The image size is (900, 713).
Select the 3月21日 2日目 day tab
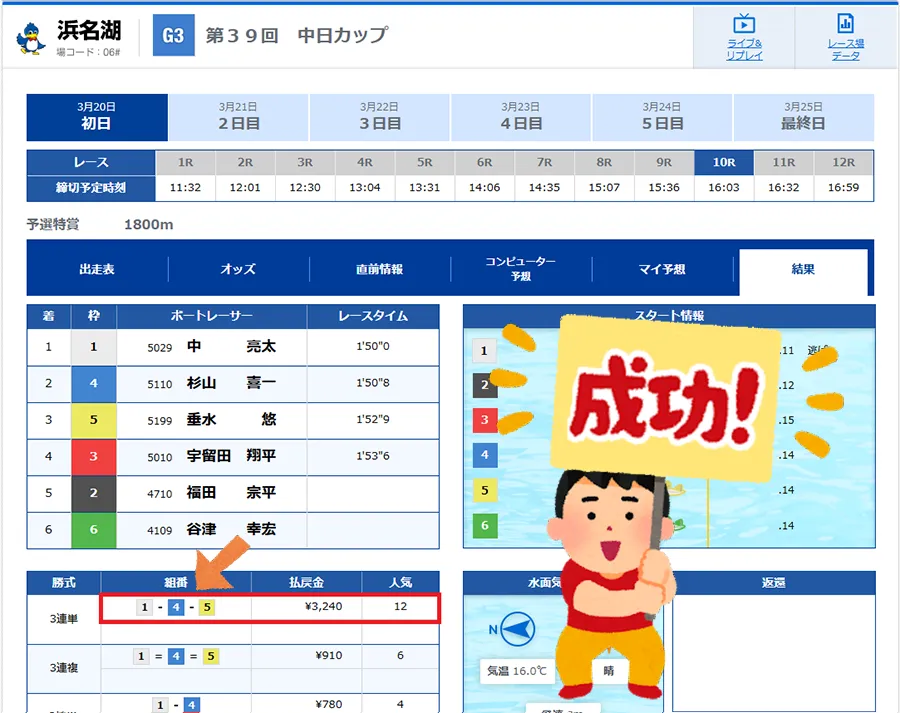238,117
